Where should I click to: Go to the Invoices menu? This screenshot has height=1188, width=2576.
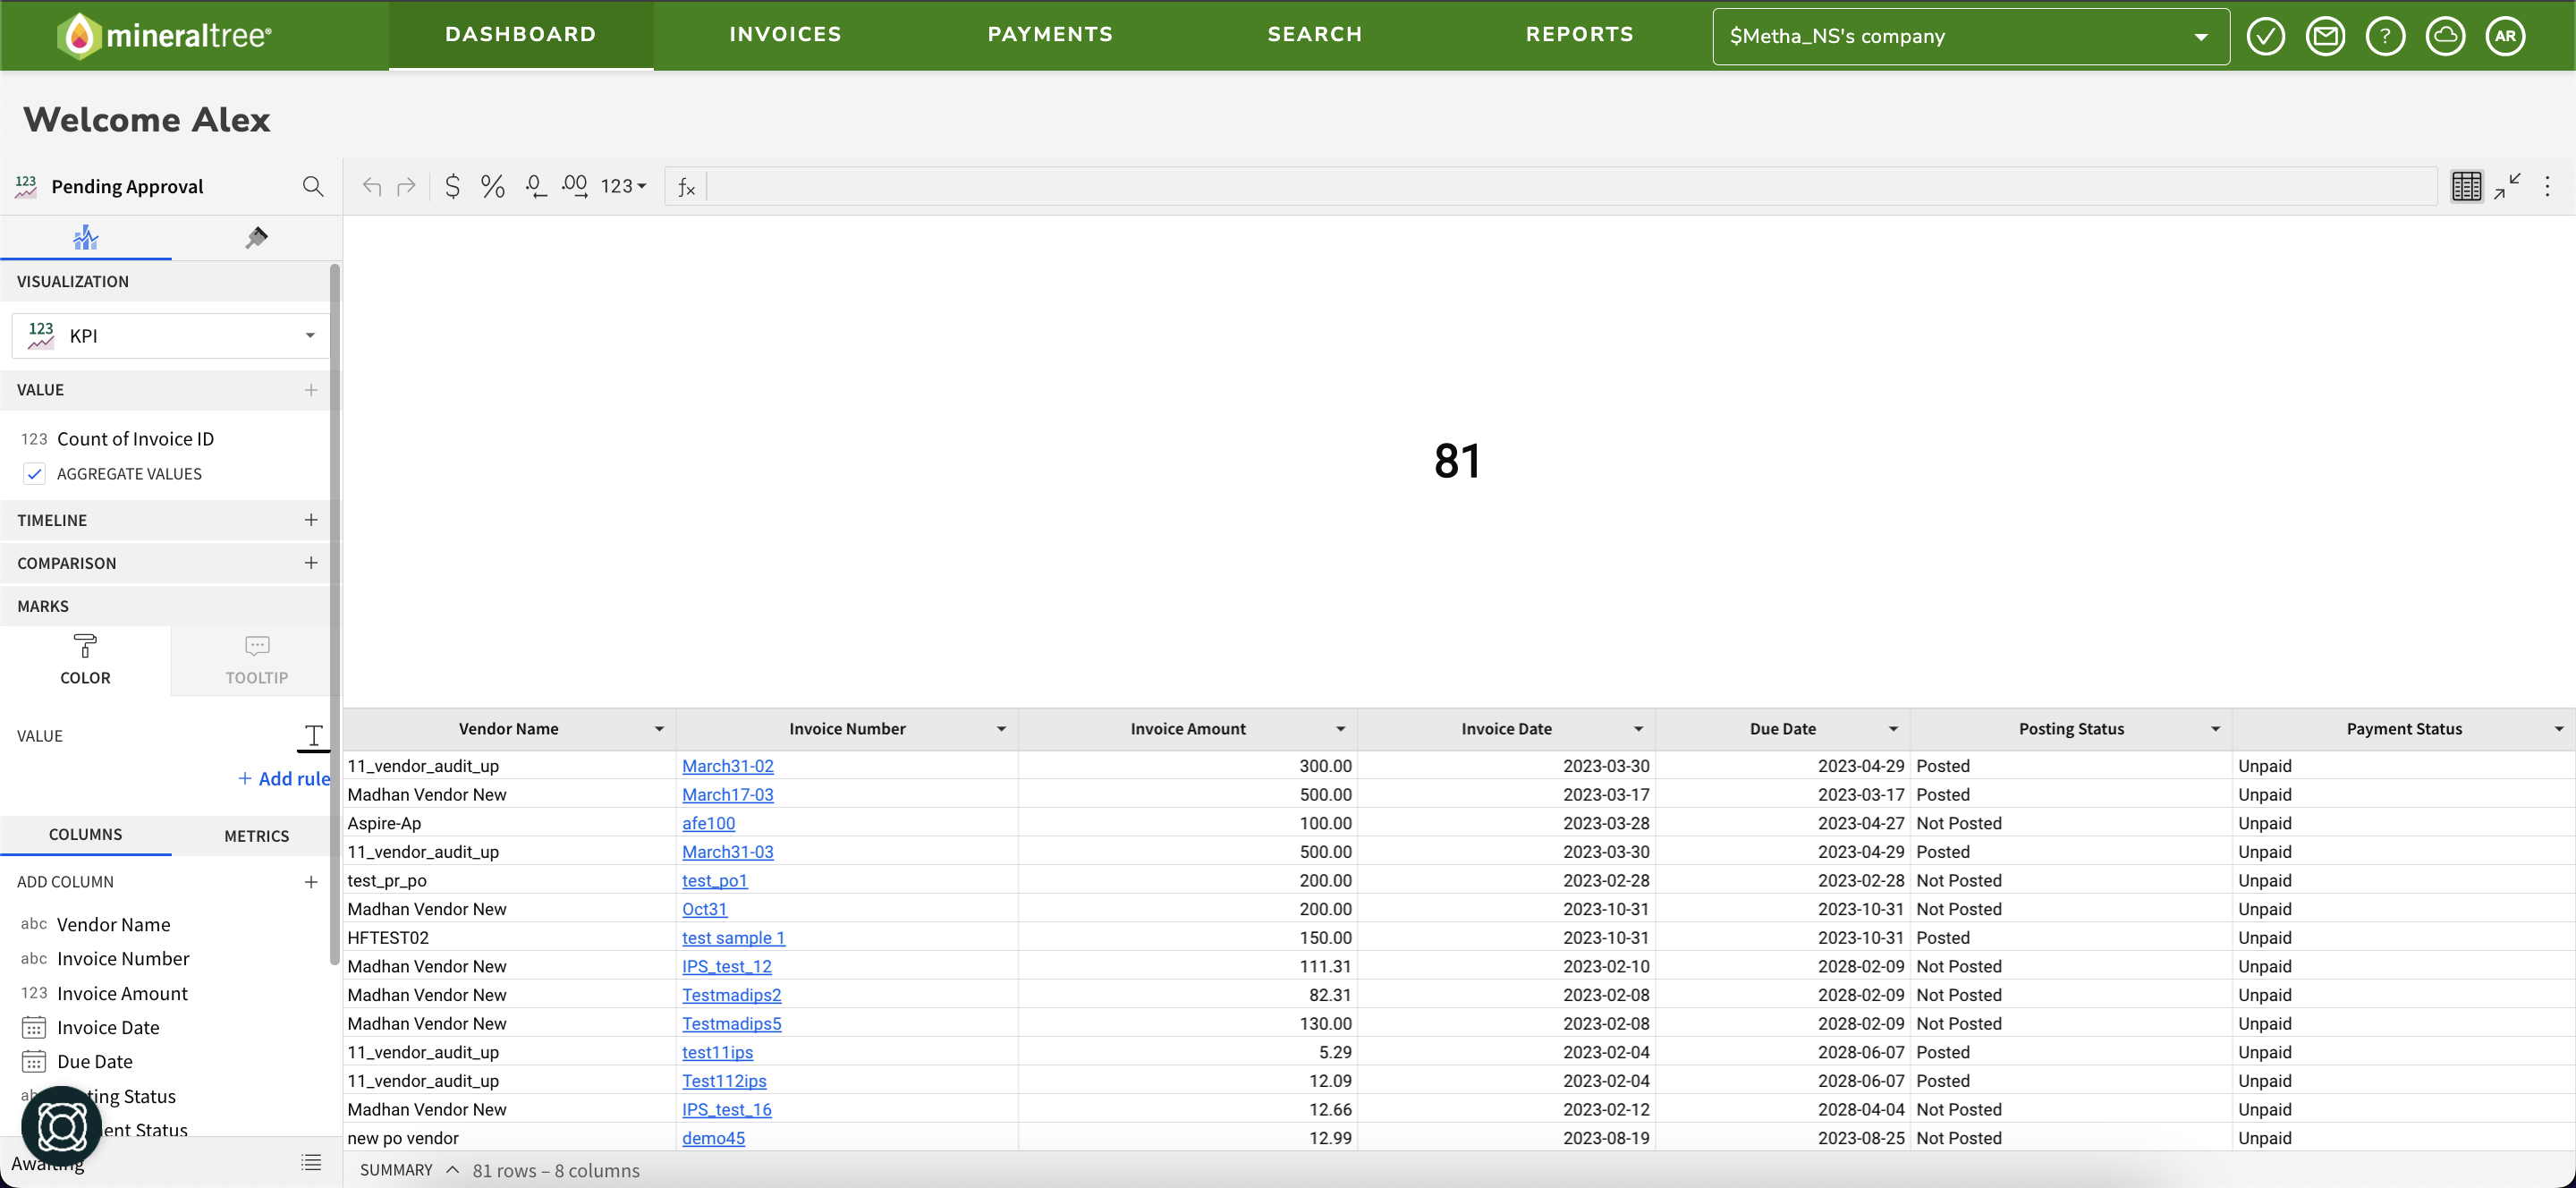785,34
